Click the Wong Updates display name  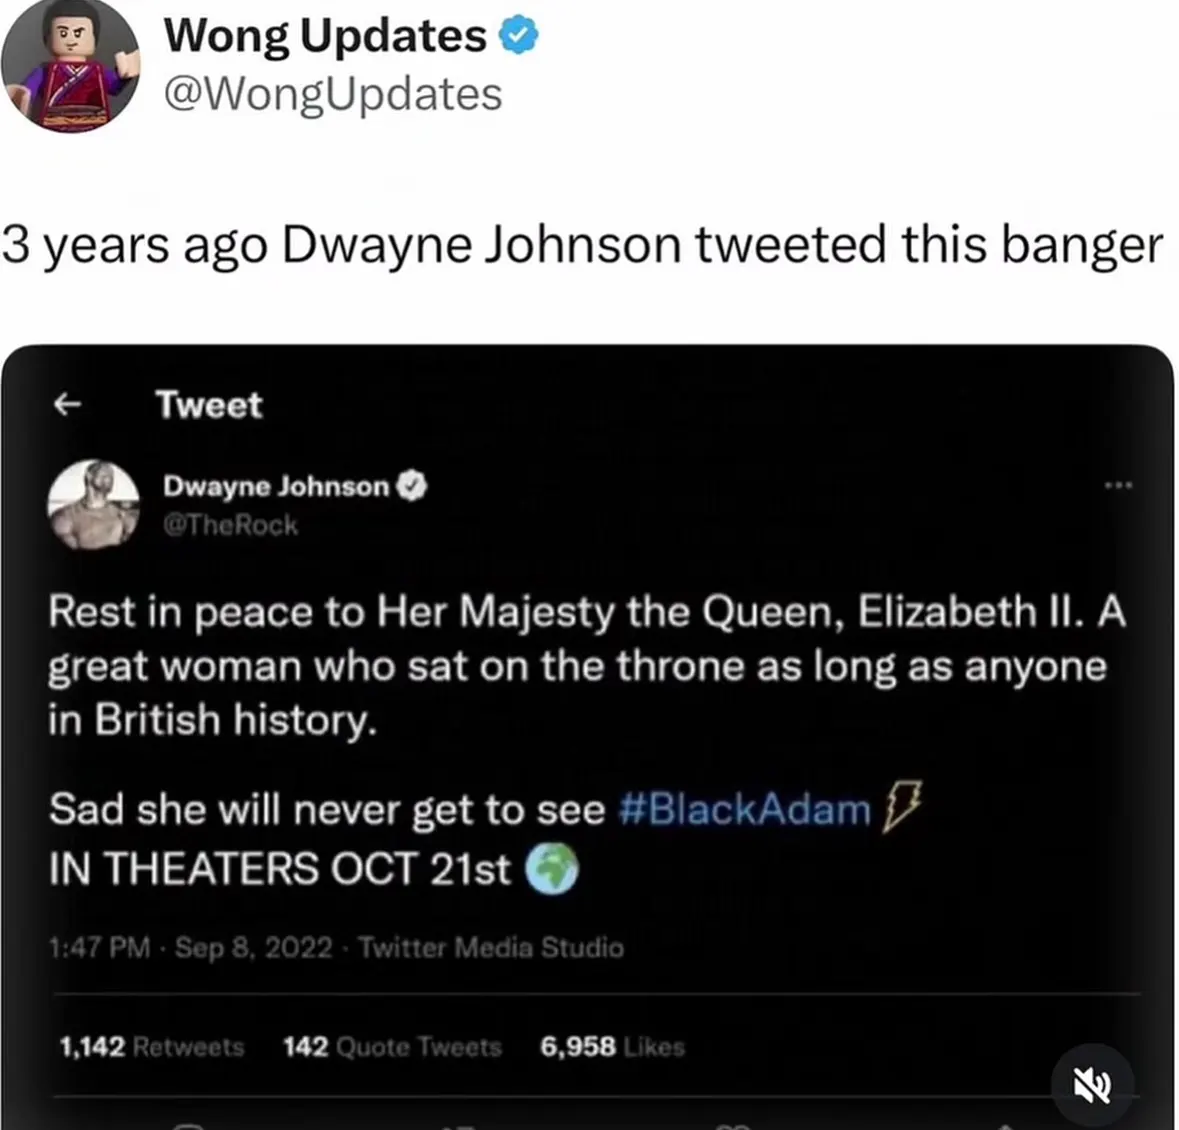[x=325, y=35]
